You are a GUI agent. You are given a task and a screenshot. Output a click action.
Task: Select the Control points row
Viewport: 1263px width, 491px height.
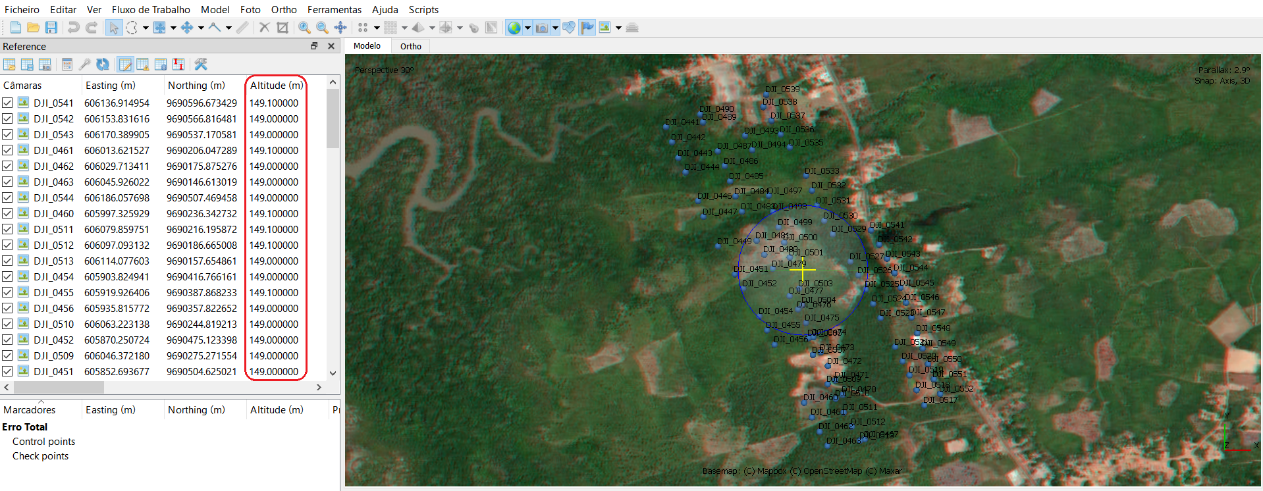point(43,441)
